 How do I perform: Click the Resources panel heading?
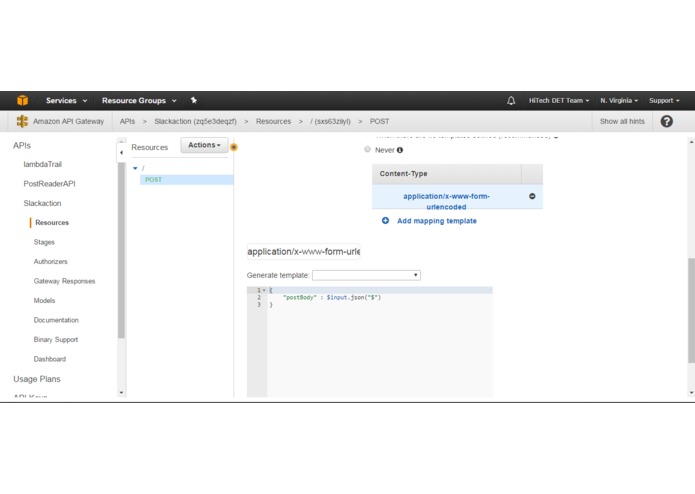coord(149,148)
